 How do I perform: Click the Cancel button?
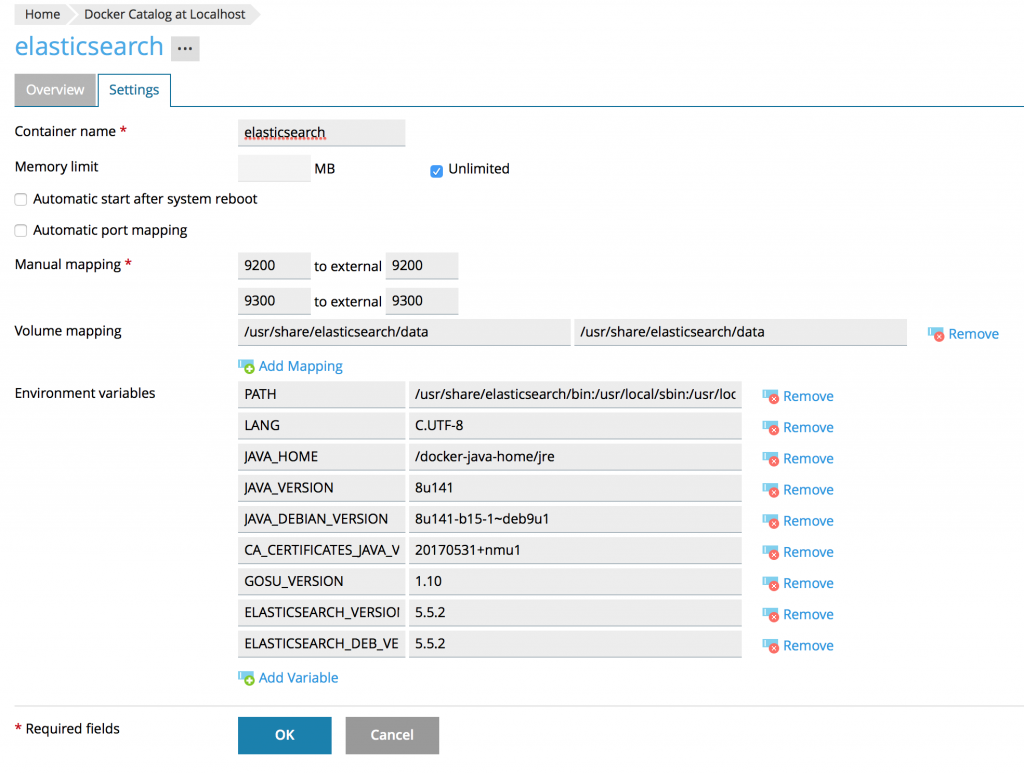[392, 735]
